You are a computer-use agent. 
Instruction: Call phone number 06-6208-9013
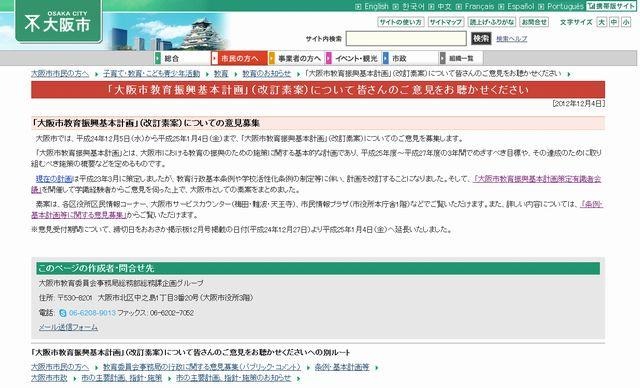tap(92, 313)
